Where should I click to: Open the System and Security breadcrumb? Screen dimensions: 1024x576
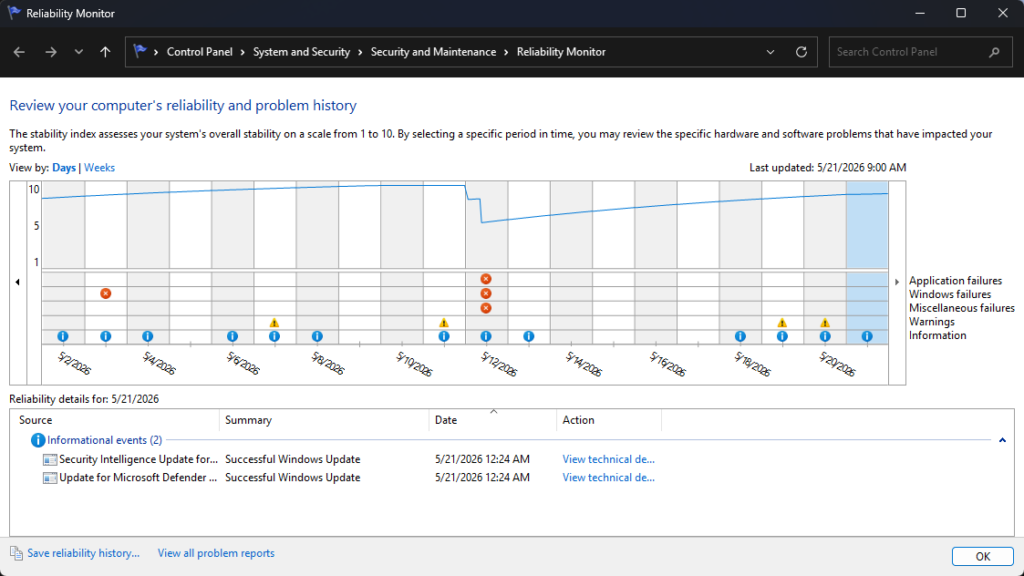point(302,52)
